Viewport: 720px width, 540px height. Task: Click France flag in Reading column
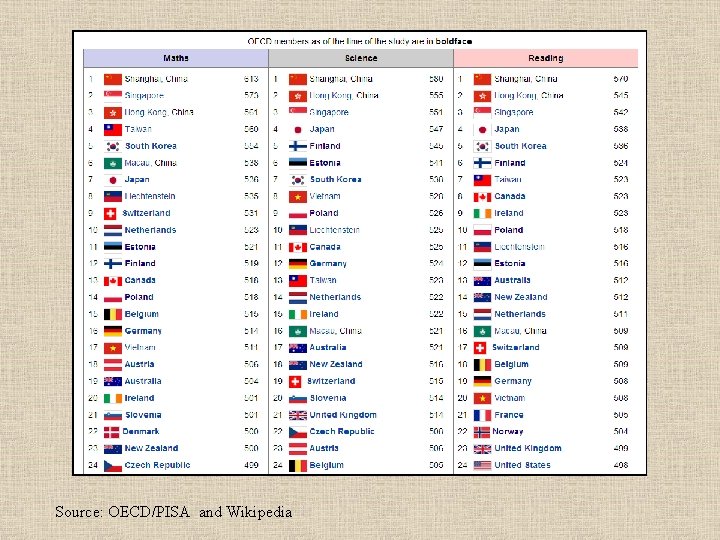[x=482, y=415]
